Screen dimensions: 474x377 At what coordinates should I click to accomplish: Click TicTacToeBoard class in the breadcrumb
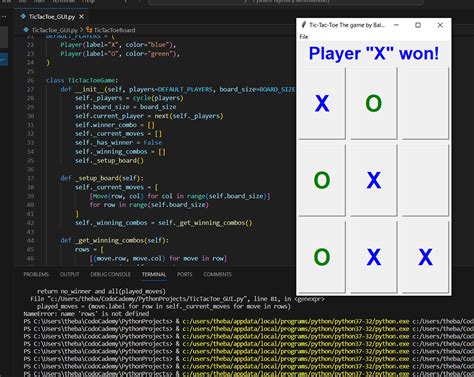click(x=114, y=30)
